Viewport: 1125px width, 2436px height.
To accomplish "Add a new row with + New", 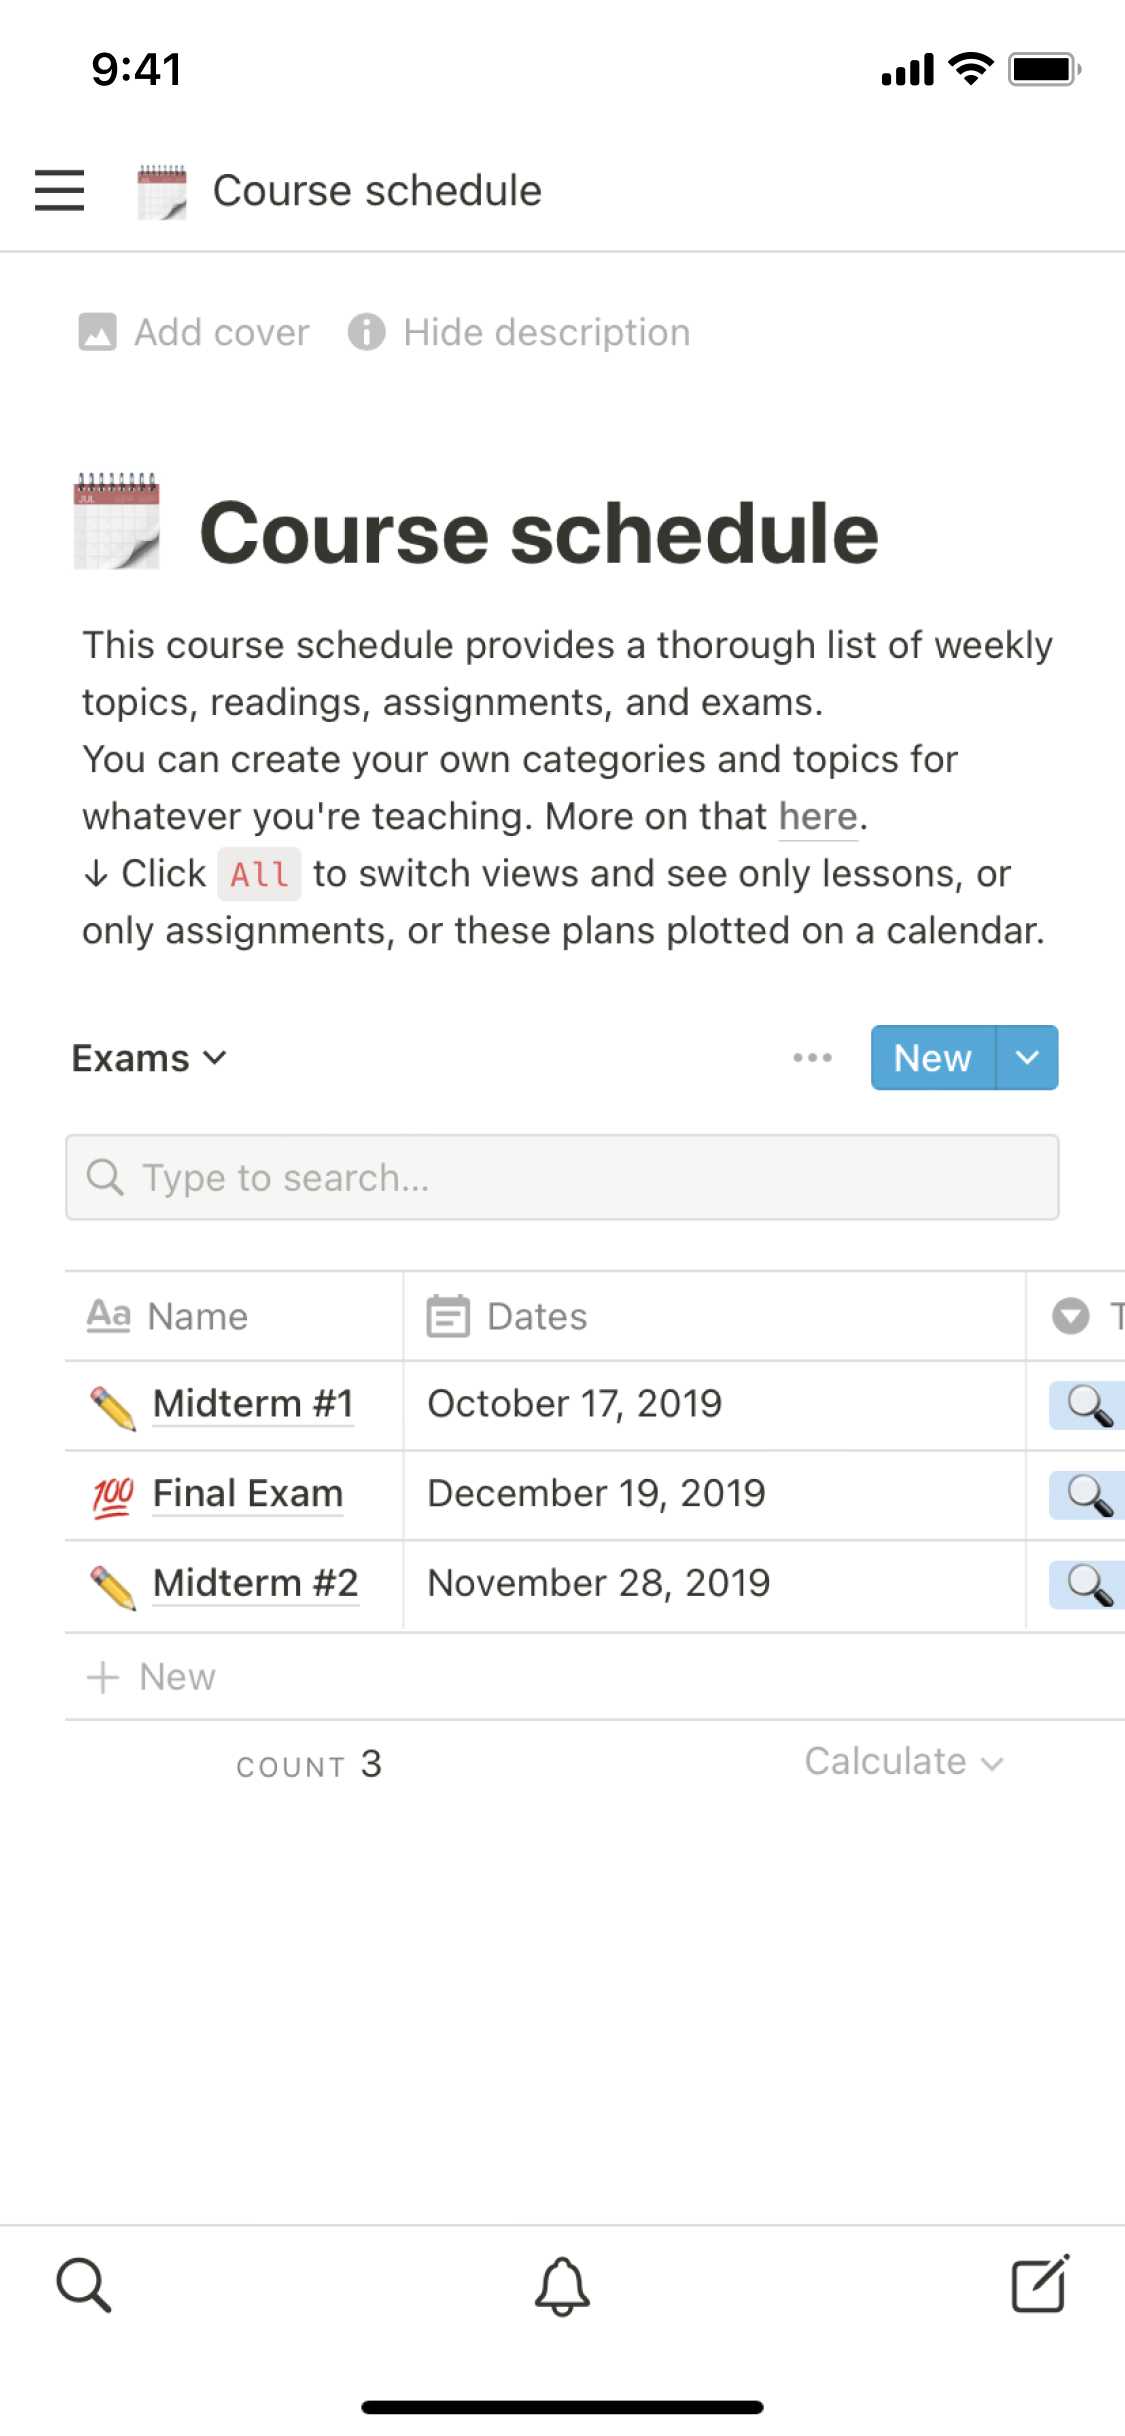I will click(152, 1677).
